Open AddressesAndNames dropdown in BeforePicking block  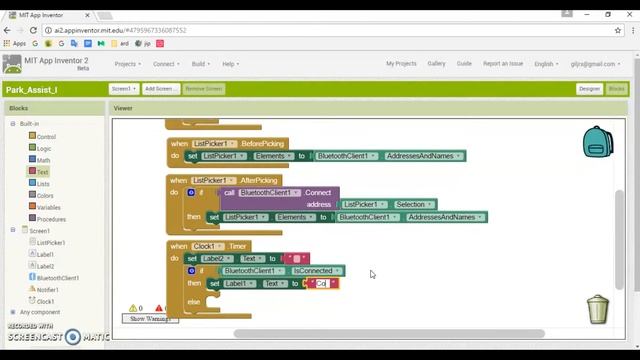click(x=424, y=156)
